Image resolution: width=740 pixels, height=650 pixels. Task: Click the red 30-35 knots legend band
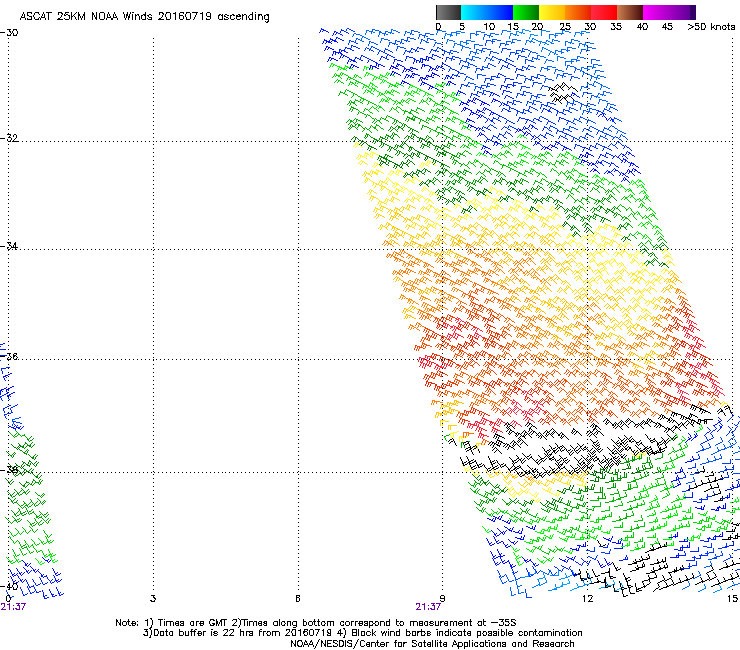pyautogui.click(x=604, y=12)
